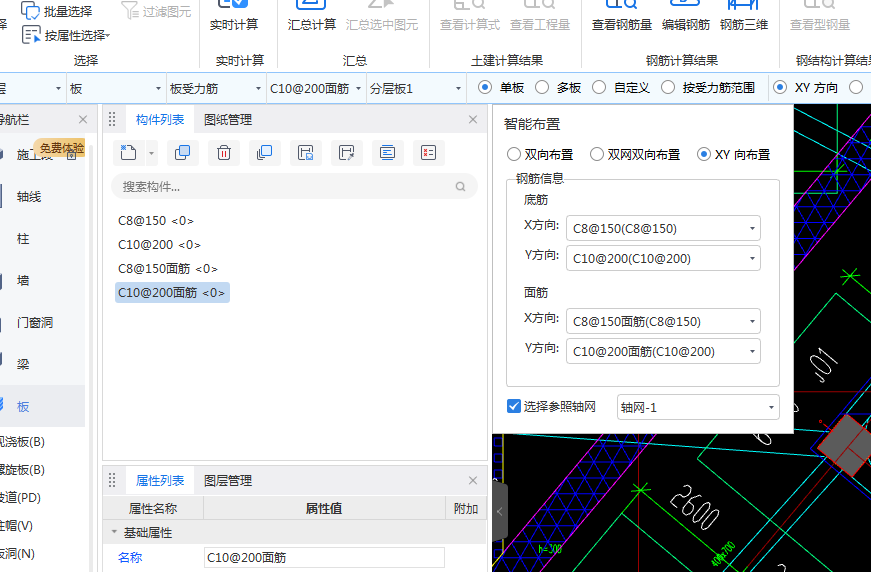The image size is (871, 572).
Task: Open the C10@200面筋 toolbar dropdown
Action: (x=316, y=88)
